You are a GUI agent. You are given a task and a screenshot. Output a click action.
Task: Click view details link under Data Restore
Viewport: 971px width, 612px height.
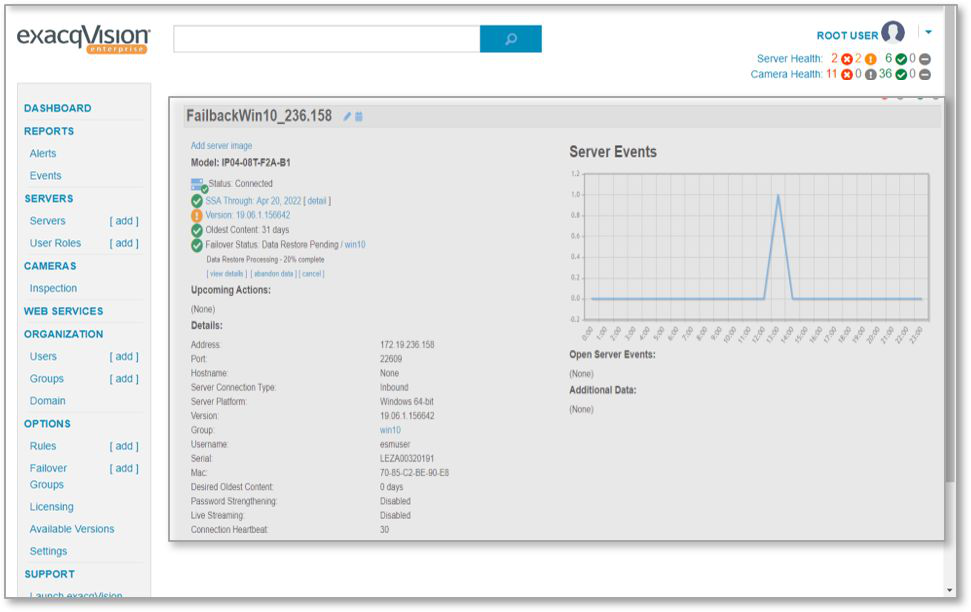(227, 274)
